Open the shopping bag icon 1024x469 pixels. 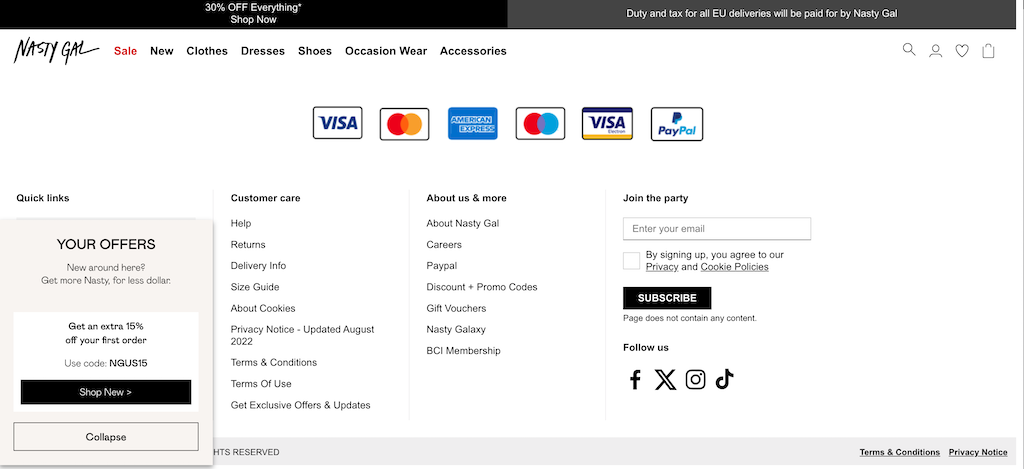coord(988,51)
